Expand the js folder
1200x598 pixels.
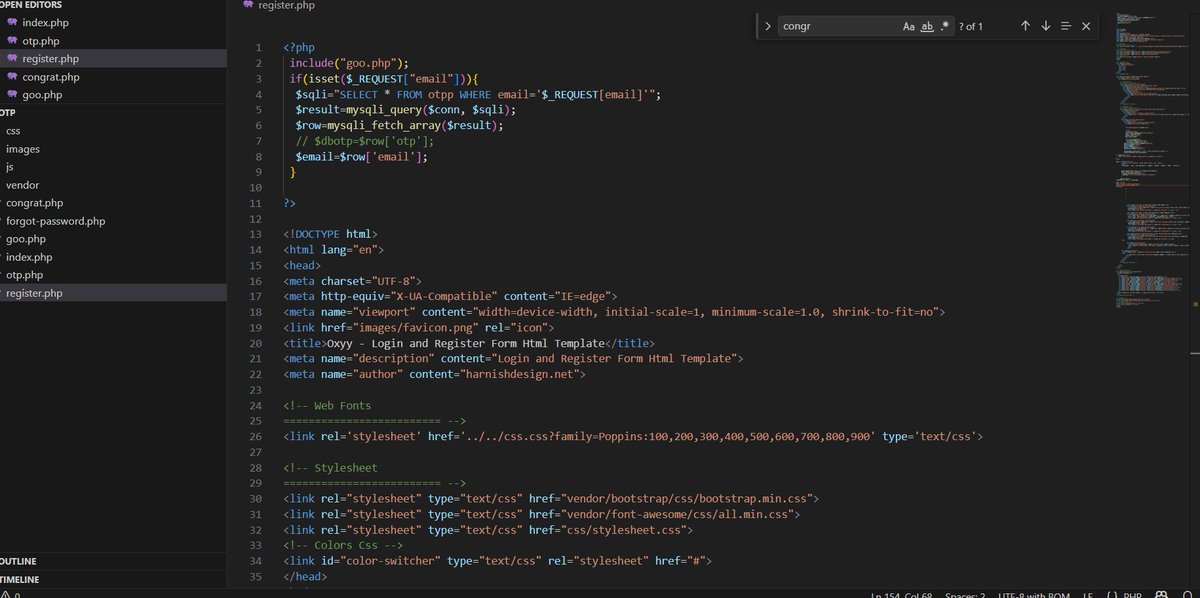10,167
